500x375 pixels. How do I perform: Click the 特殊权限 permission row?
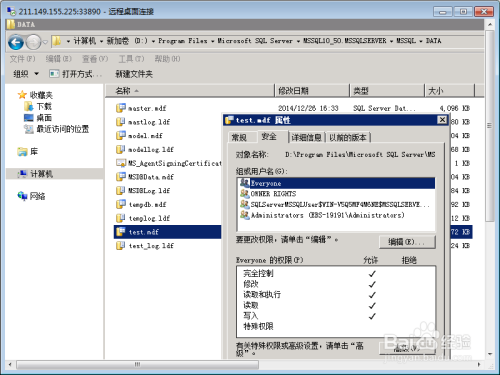(336, 326)
